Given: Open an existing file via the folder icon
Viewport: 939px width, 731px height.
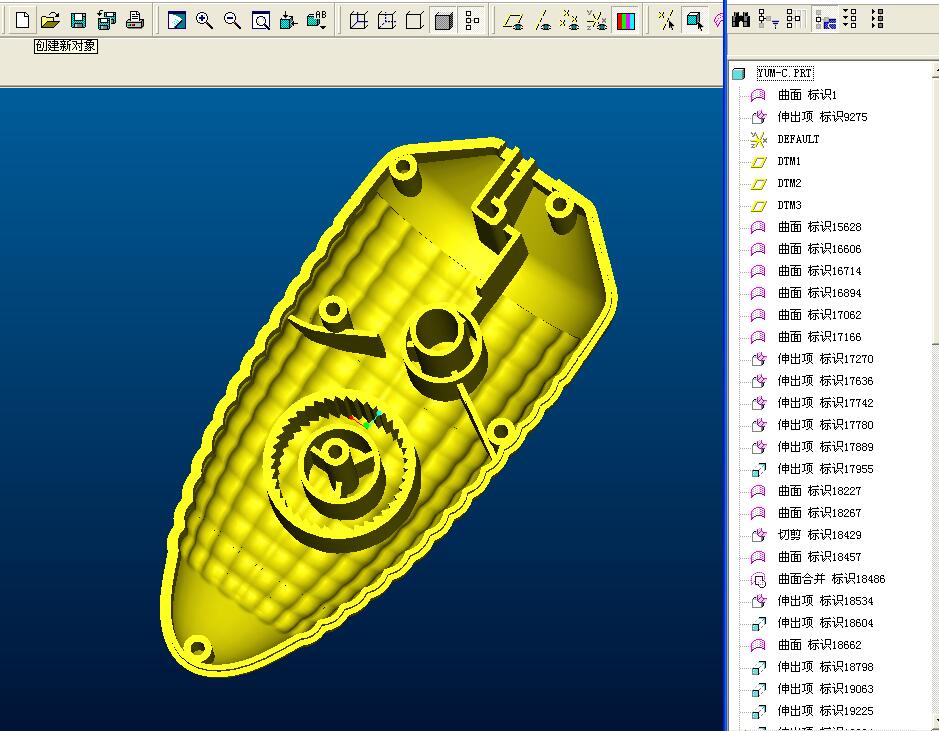Looking at the screenshot, I should (x=50, y=20).
